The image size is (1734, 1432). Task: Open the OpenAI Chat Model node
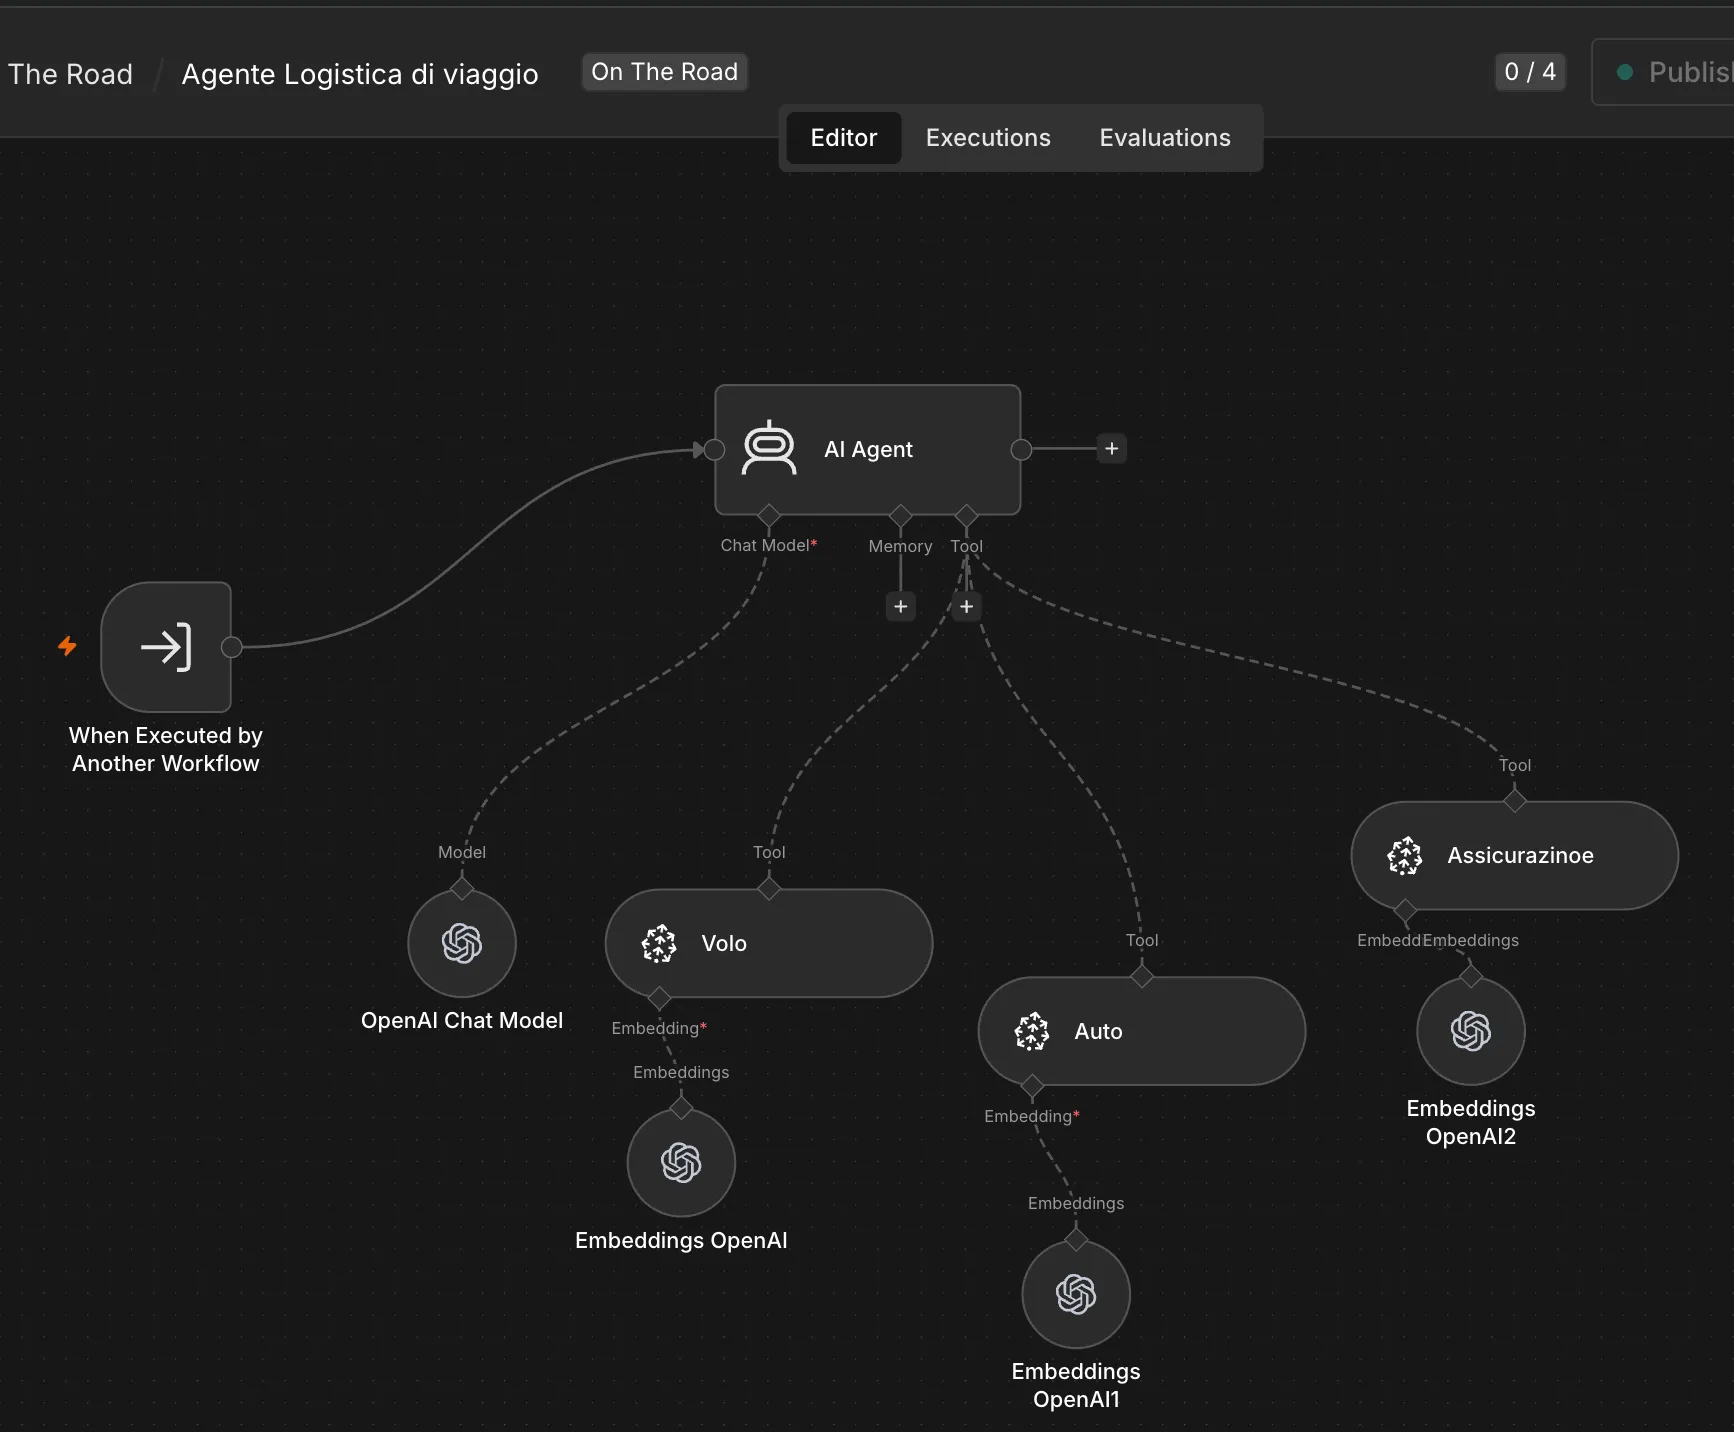coord(462,943)
